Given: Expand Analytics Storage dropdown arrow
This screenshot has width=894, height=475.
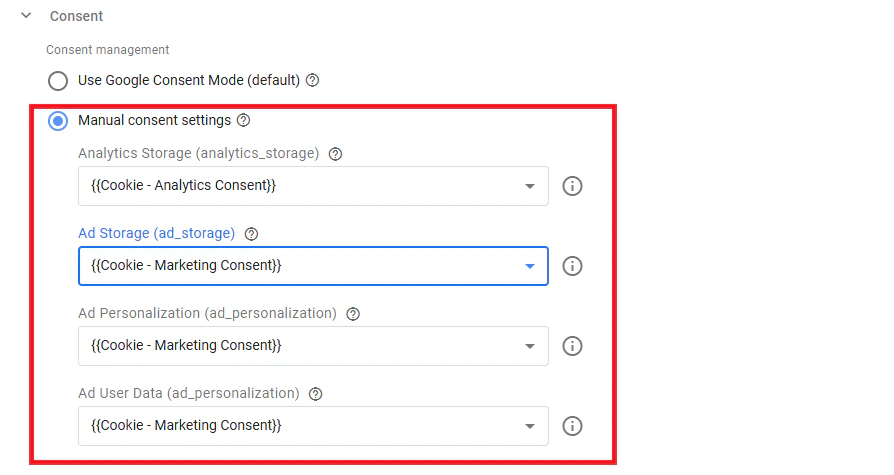Looking at the screenshot, I should pos(530,186).
